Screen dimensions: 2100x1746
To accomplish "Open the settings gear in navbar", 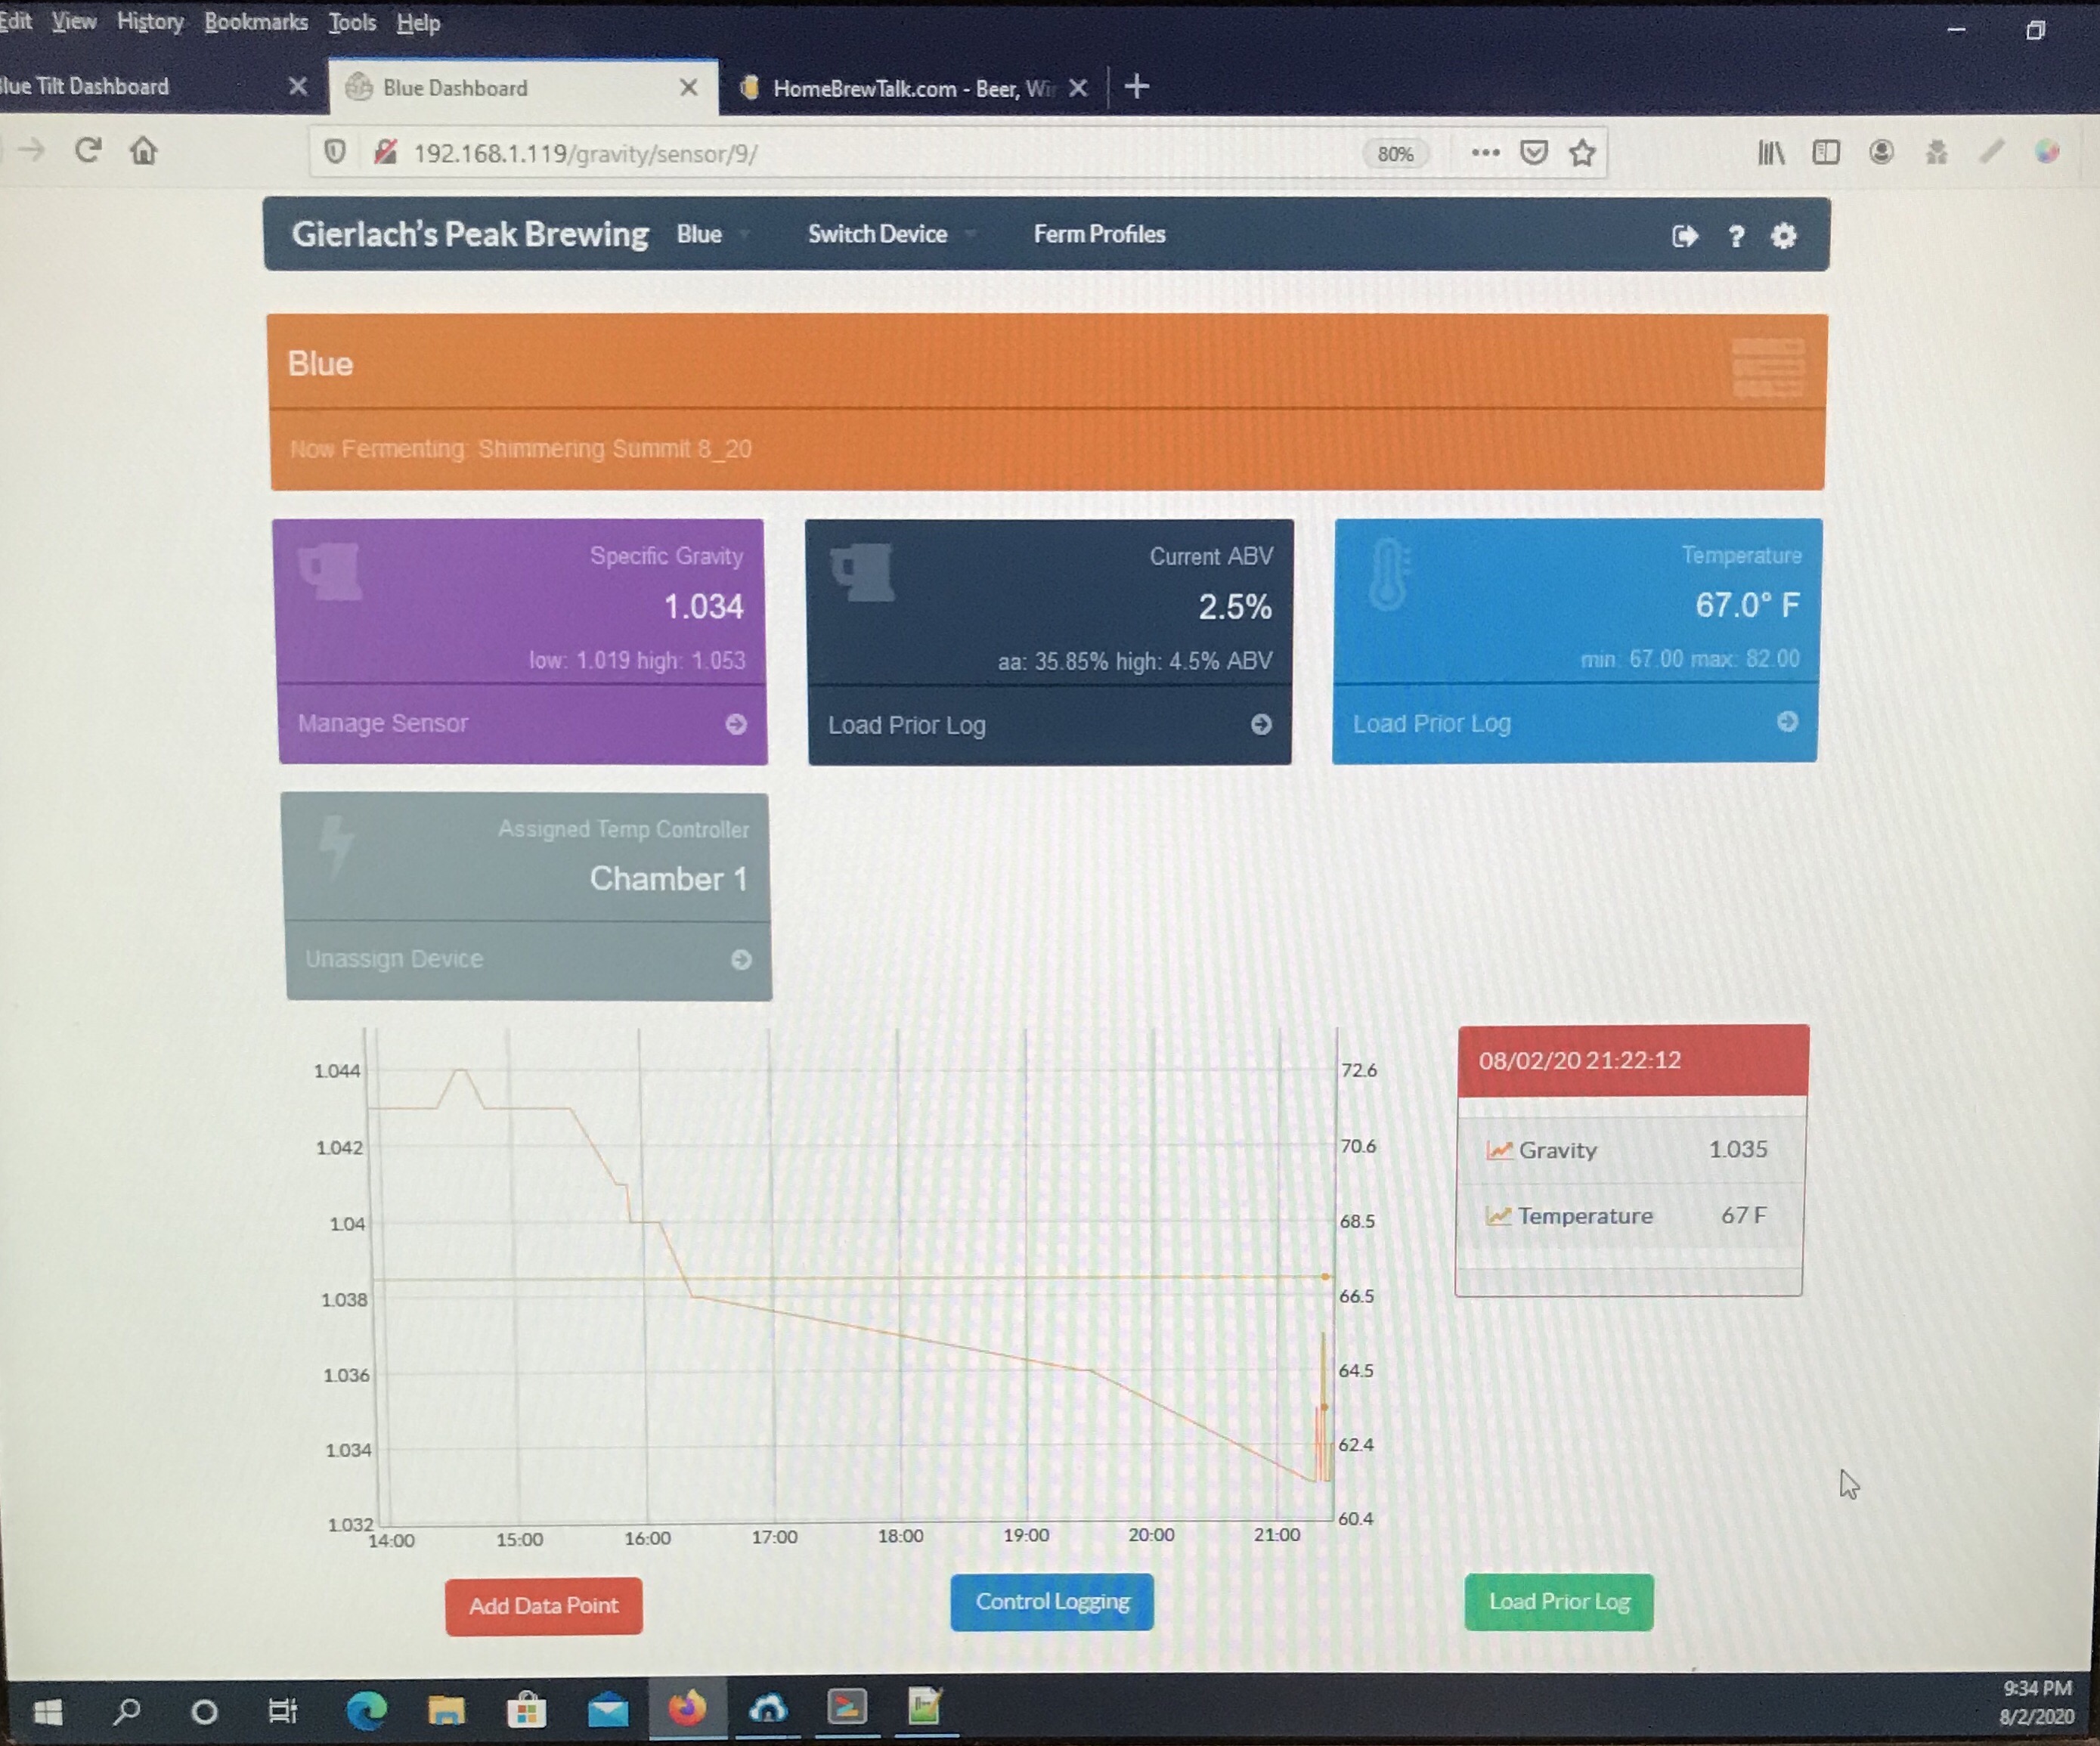I will point(1783,236).
